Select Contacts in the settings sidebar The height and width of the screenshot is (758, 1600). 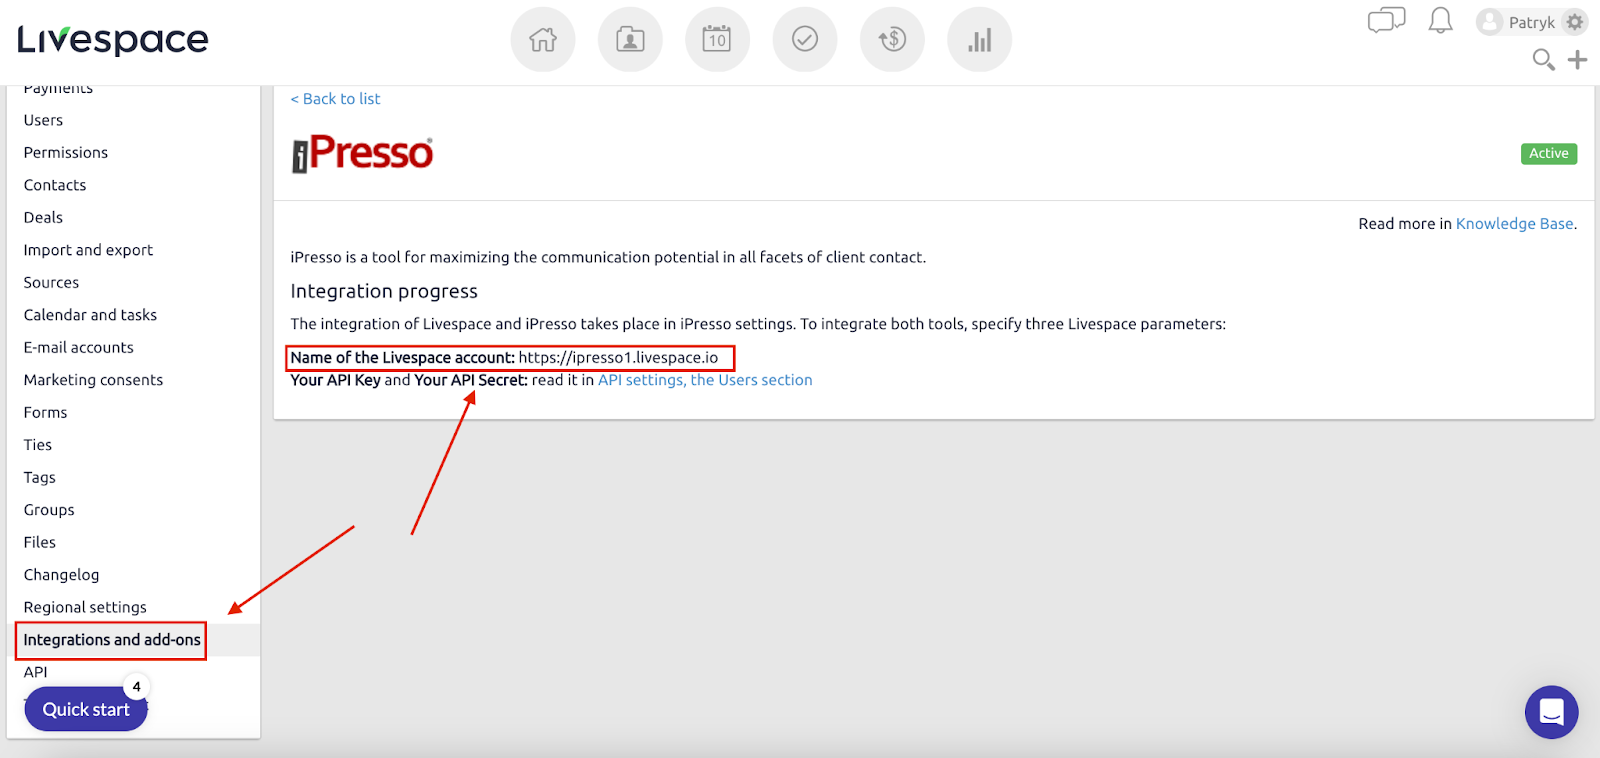(x=55, y=185)
